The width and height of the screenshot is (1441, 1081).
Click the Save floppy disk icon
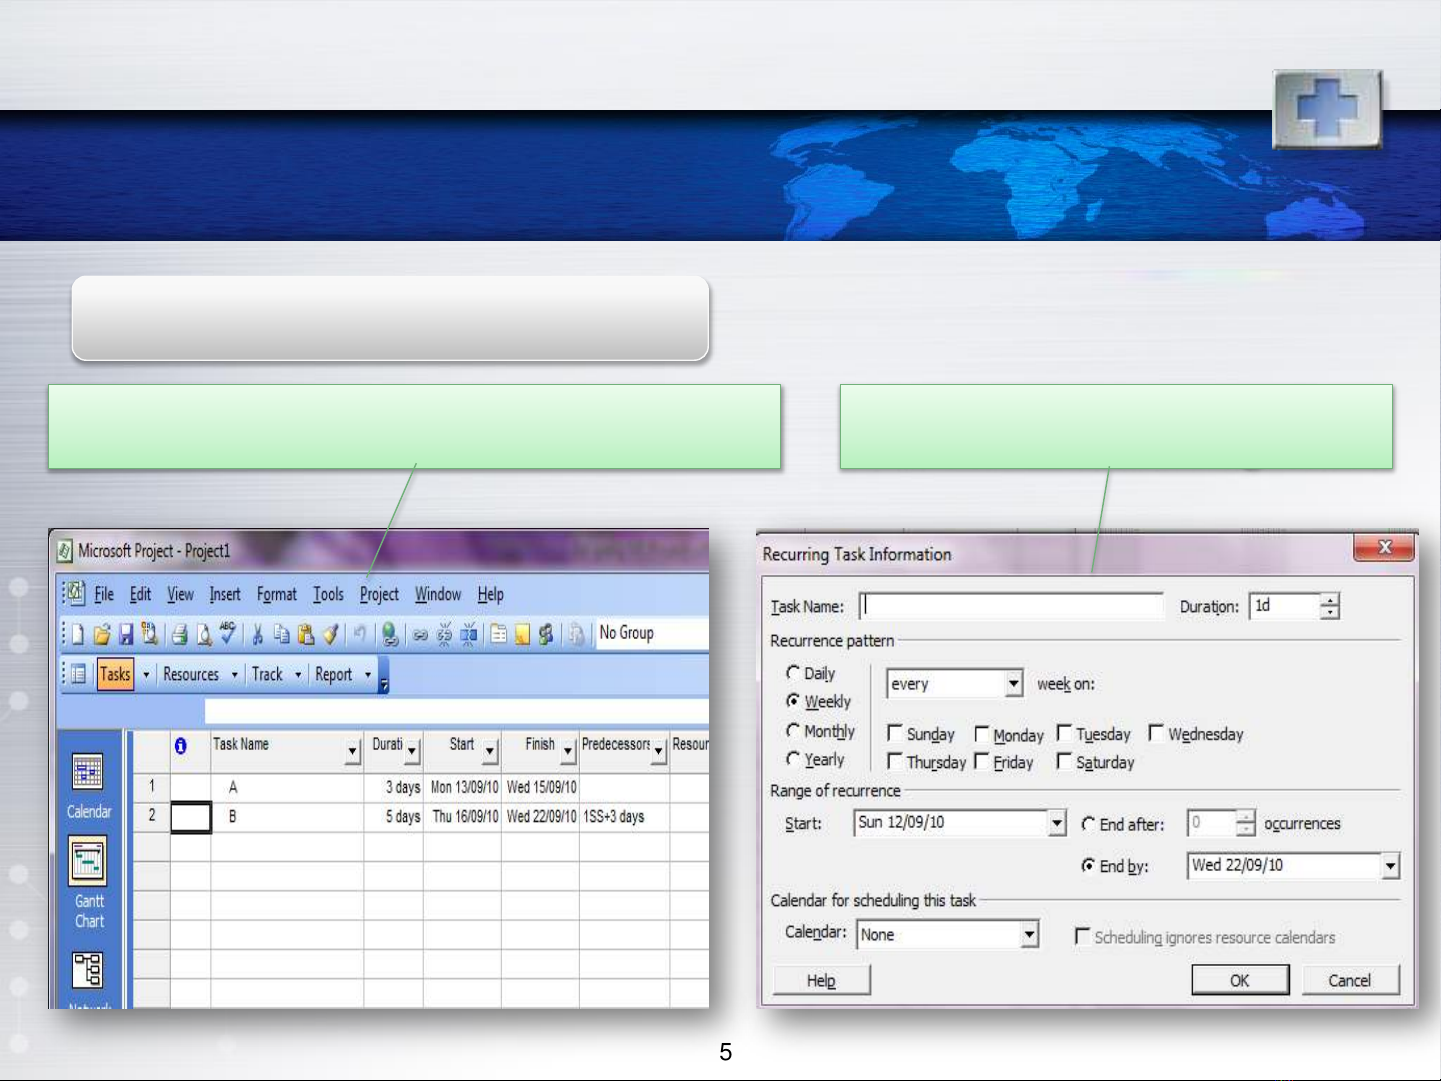[126, 634]
